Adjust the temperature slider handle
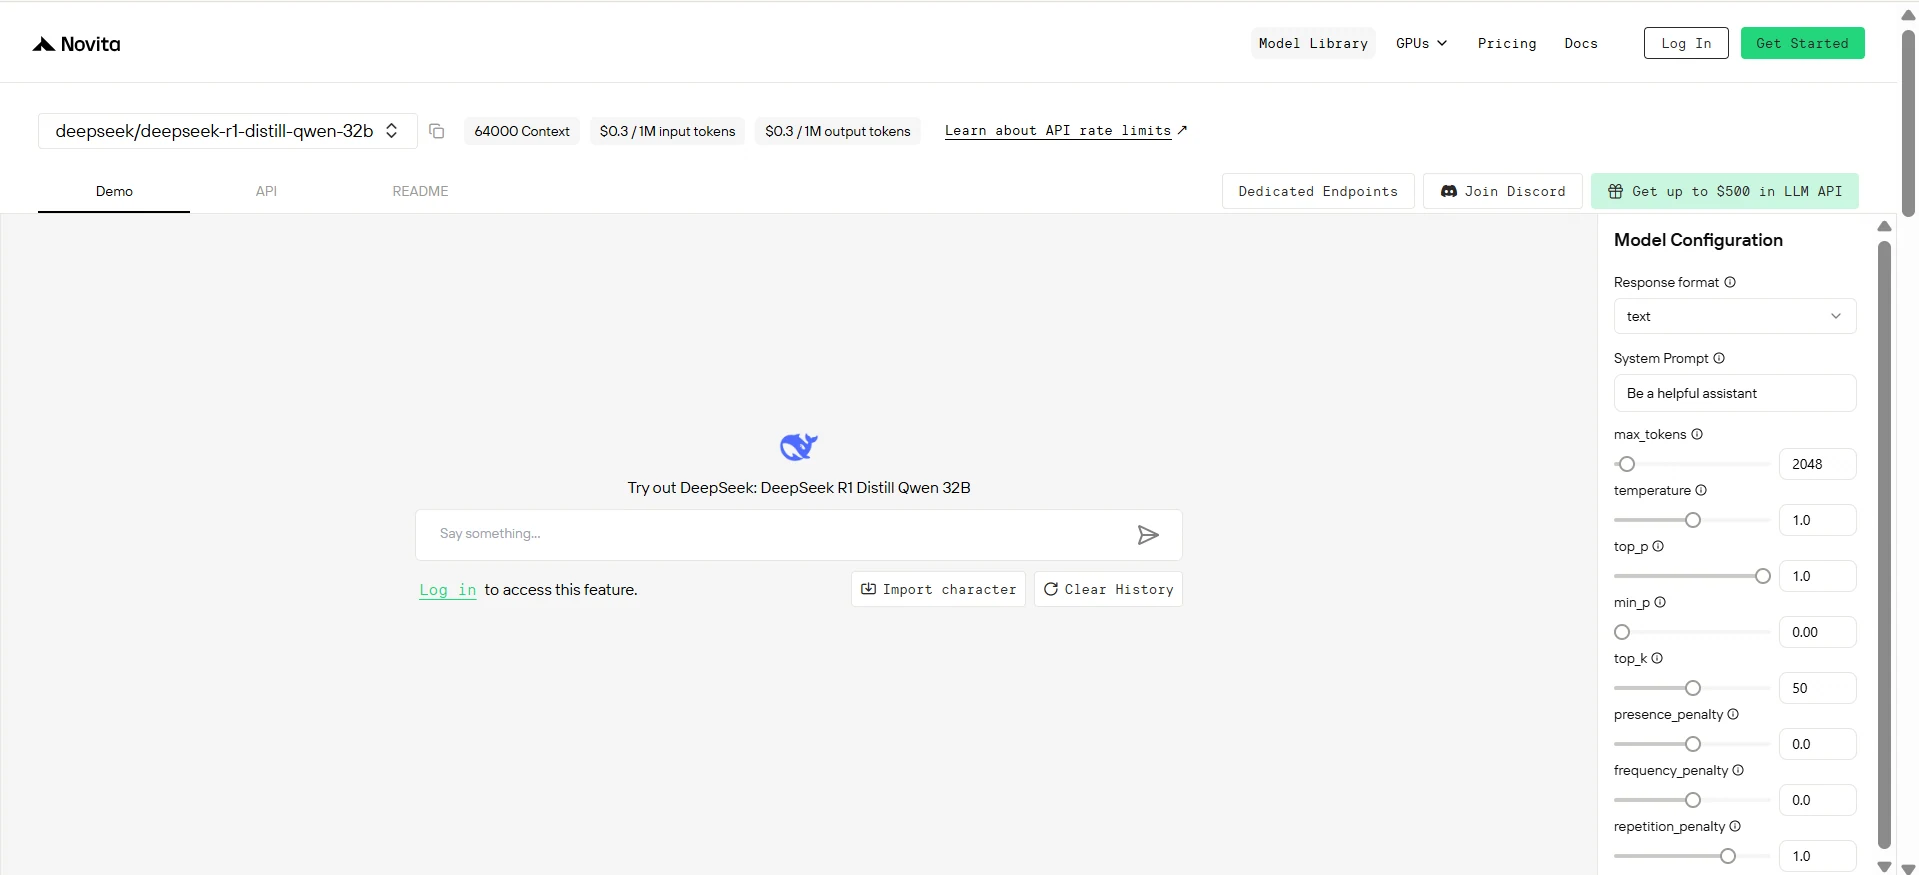Image resolution: width=1919 pixels, height=875 pixels. click(1693, 520)
